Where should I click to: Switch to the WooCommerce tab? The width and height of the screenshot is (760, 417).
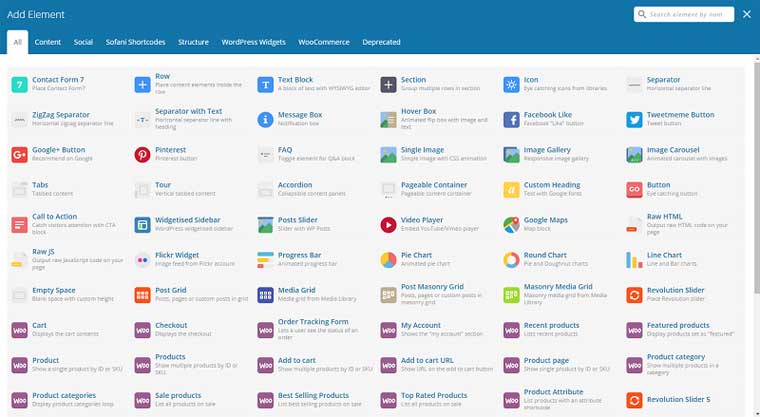324,42
